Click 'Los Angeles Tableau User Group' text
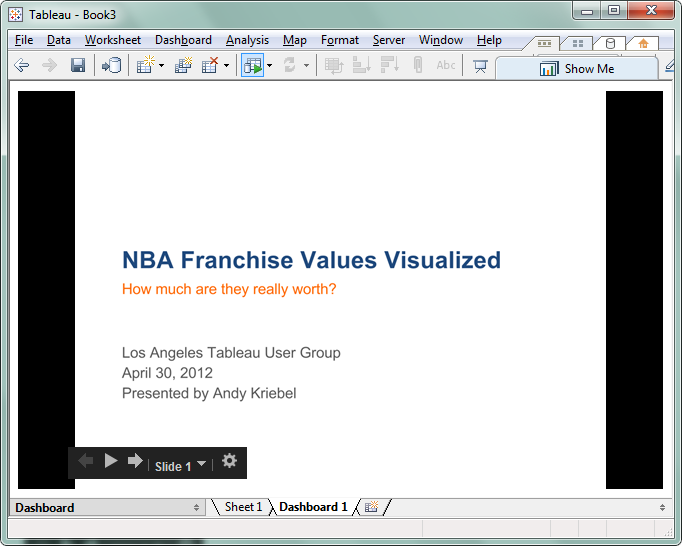682x546 pixels. 231,353
